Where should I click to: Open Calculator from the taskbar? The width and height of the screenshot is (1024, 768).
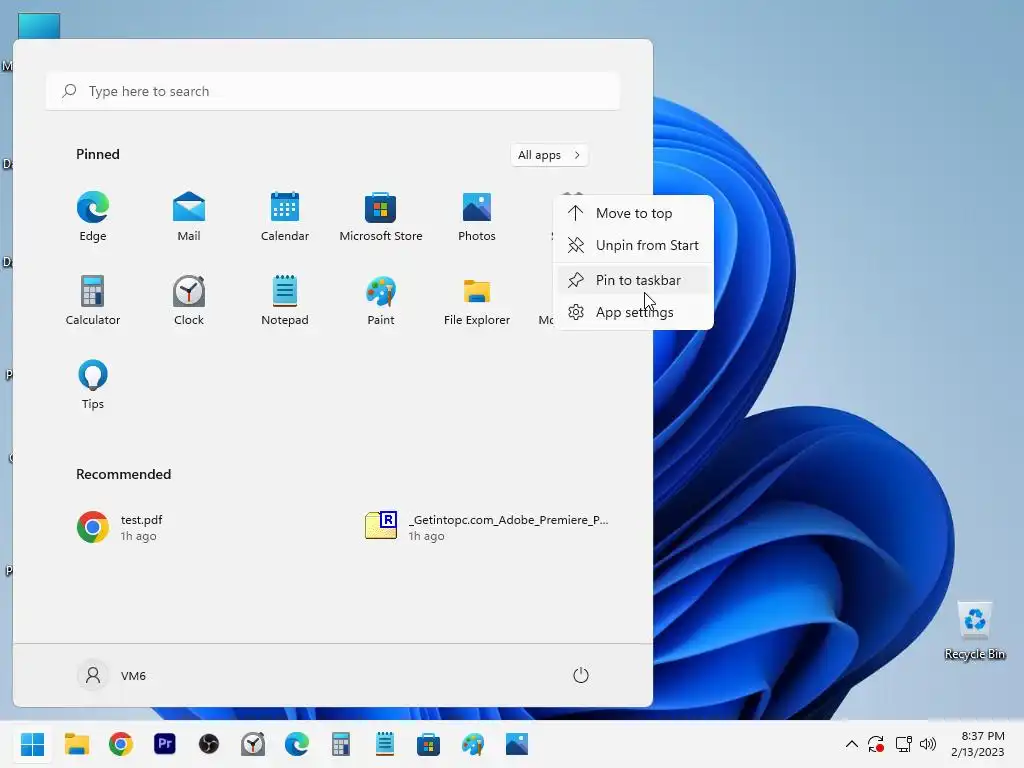pyautogui.click(x=341, y=744)
